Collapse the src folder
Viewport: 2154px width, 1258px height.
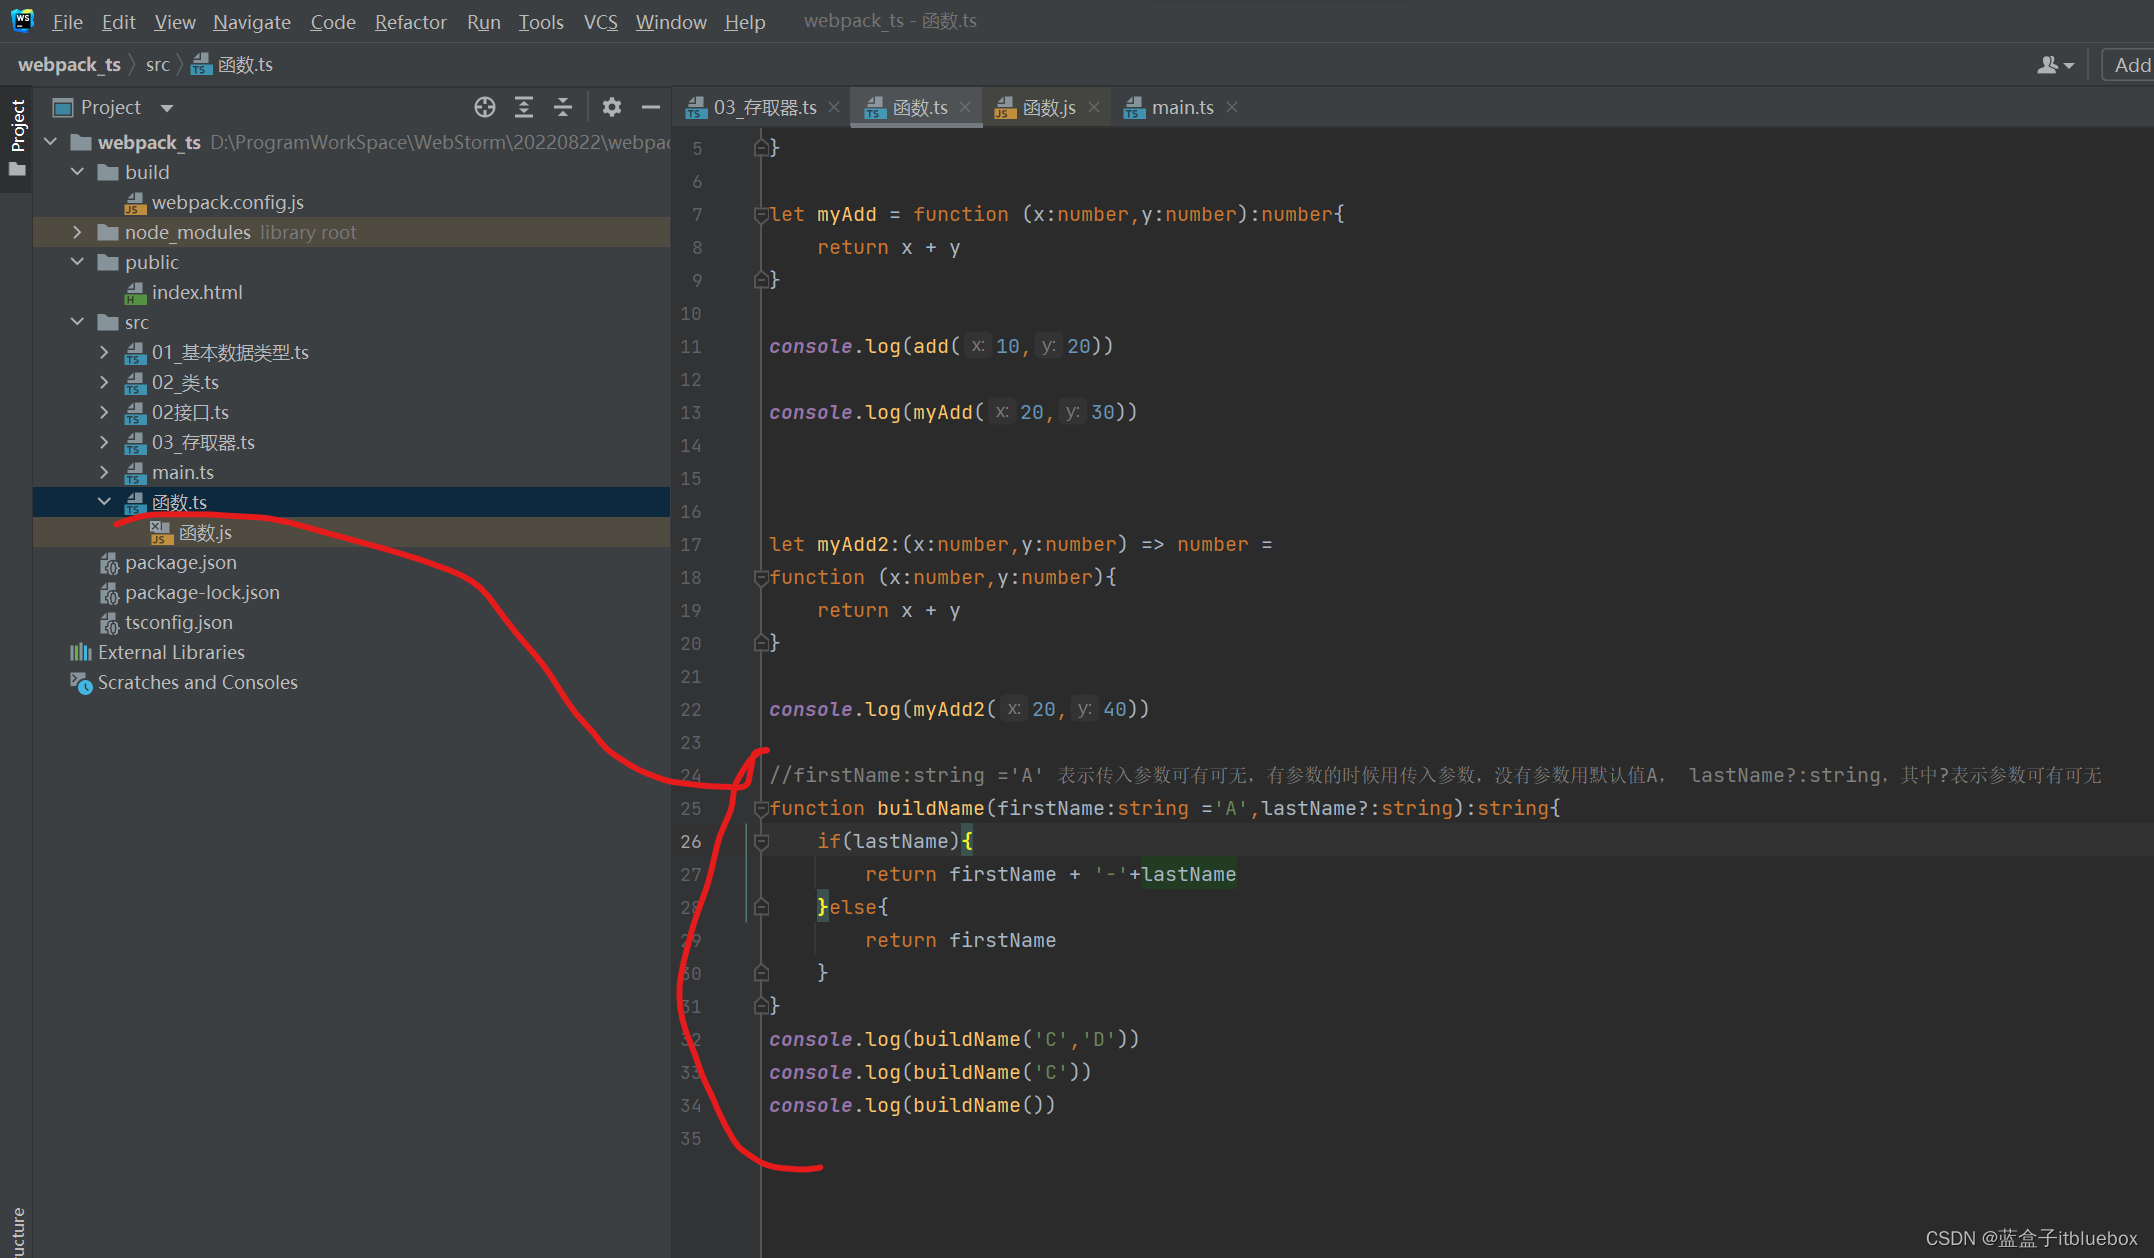[78, 322]
